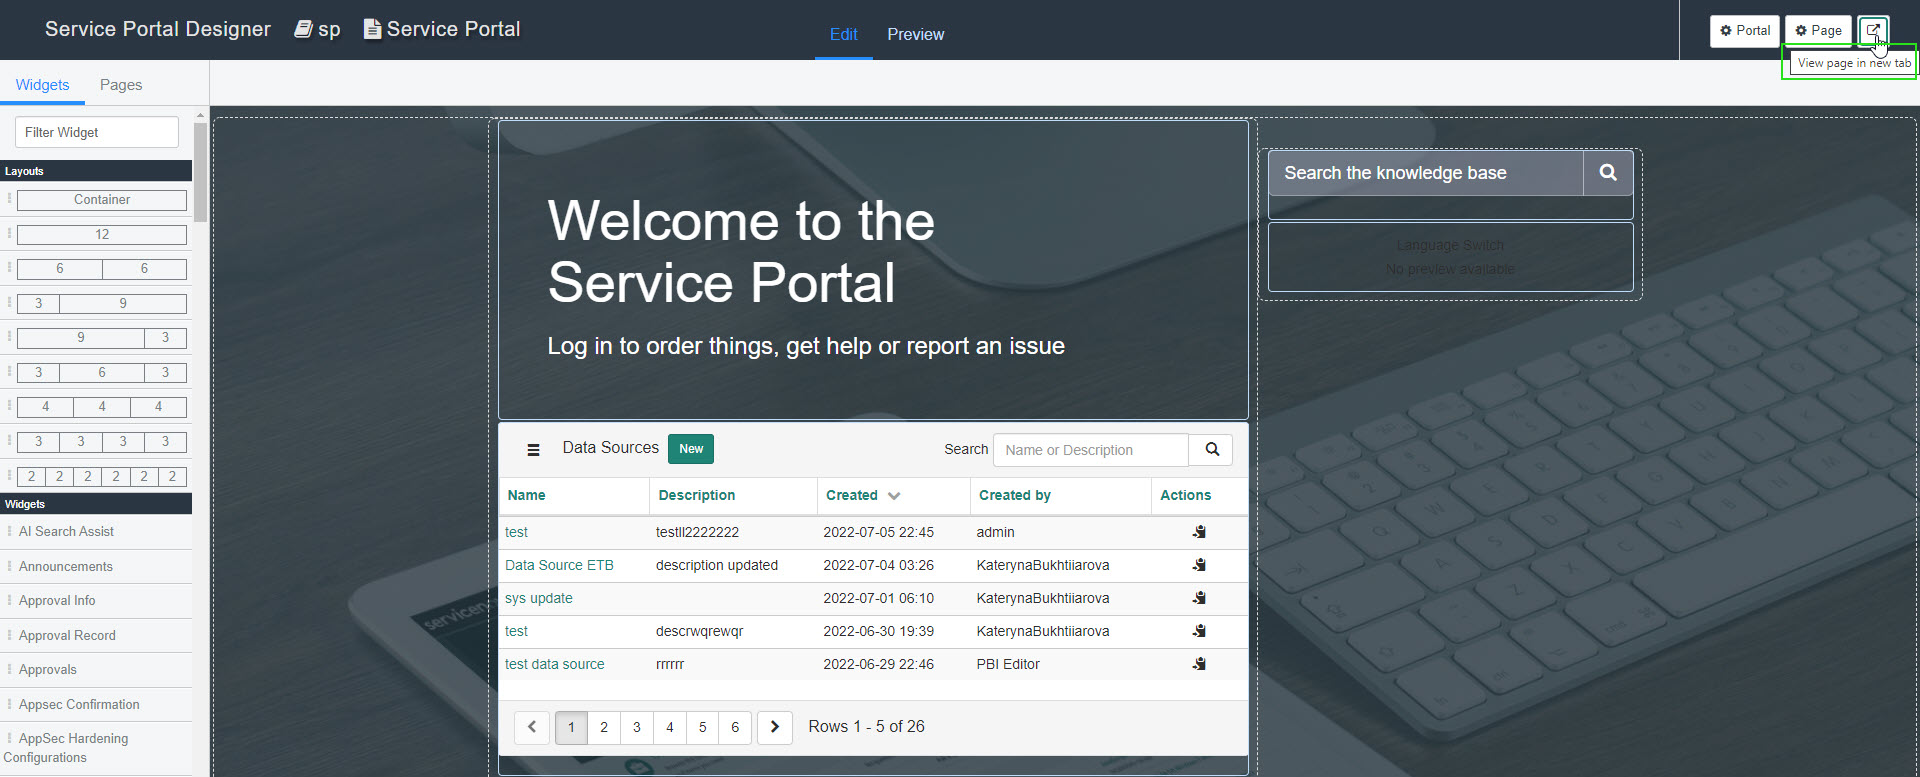
Task: Click the action icon for test data source row
Action: [1199, 664]
